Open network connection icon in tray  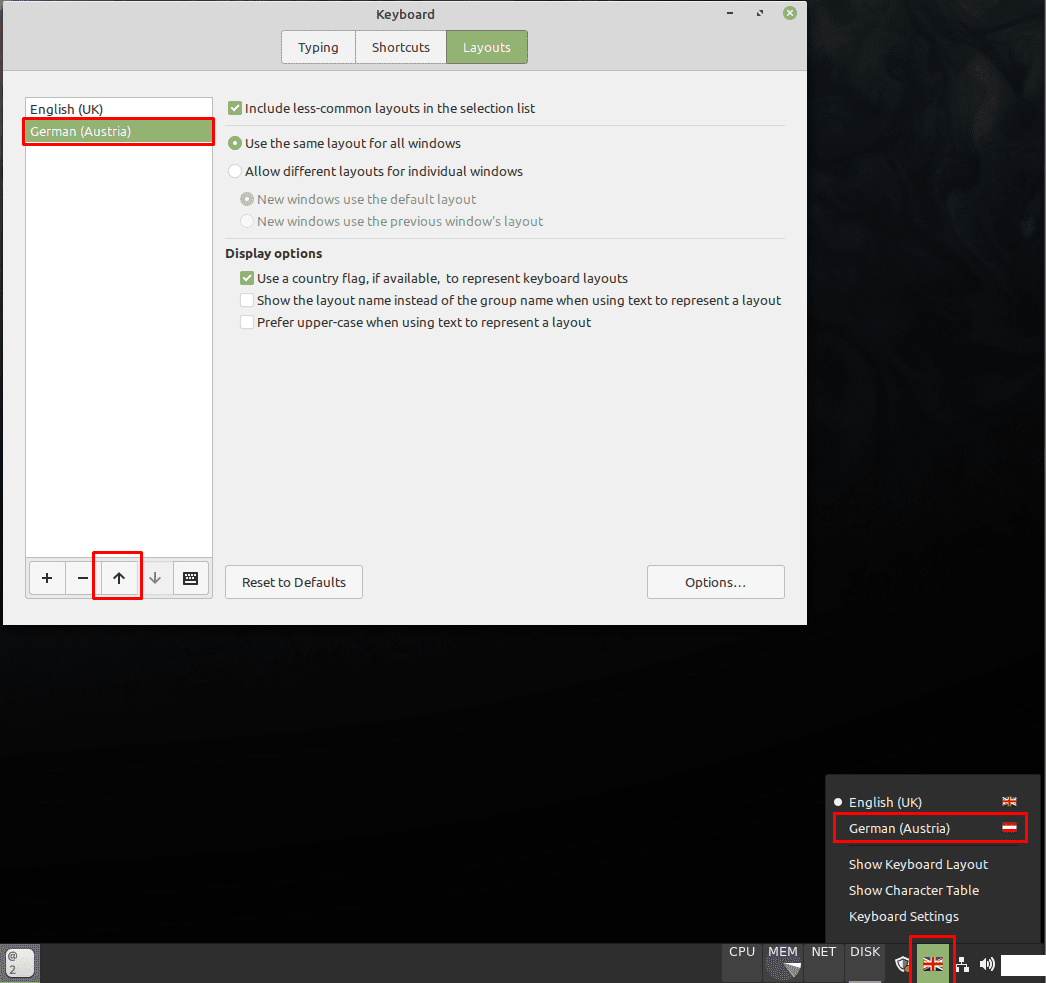pyautogui.click(x=962, y=964)
